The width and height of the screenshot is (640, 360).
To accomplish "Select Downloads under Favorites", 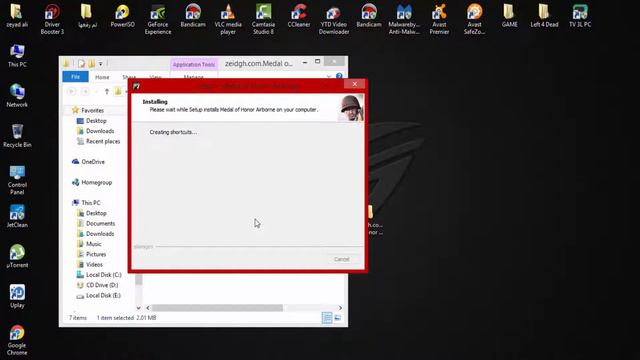I will point(96,131).
